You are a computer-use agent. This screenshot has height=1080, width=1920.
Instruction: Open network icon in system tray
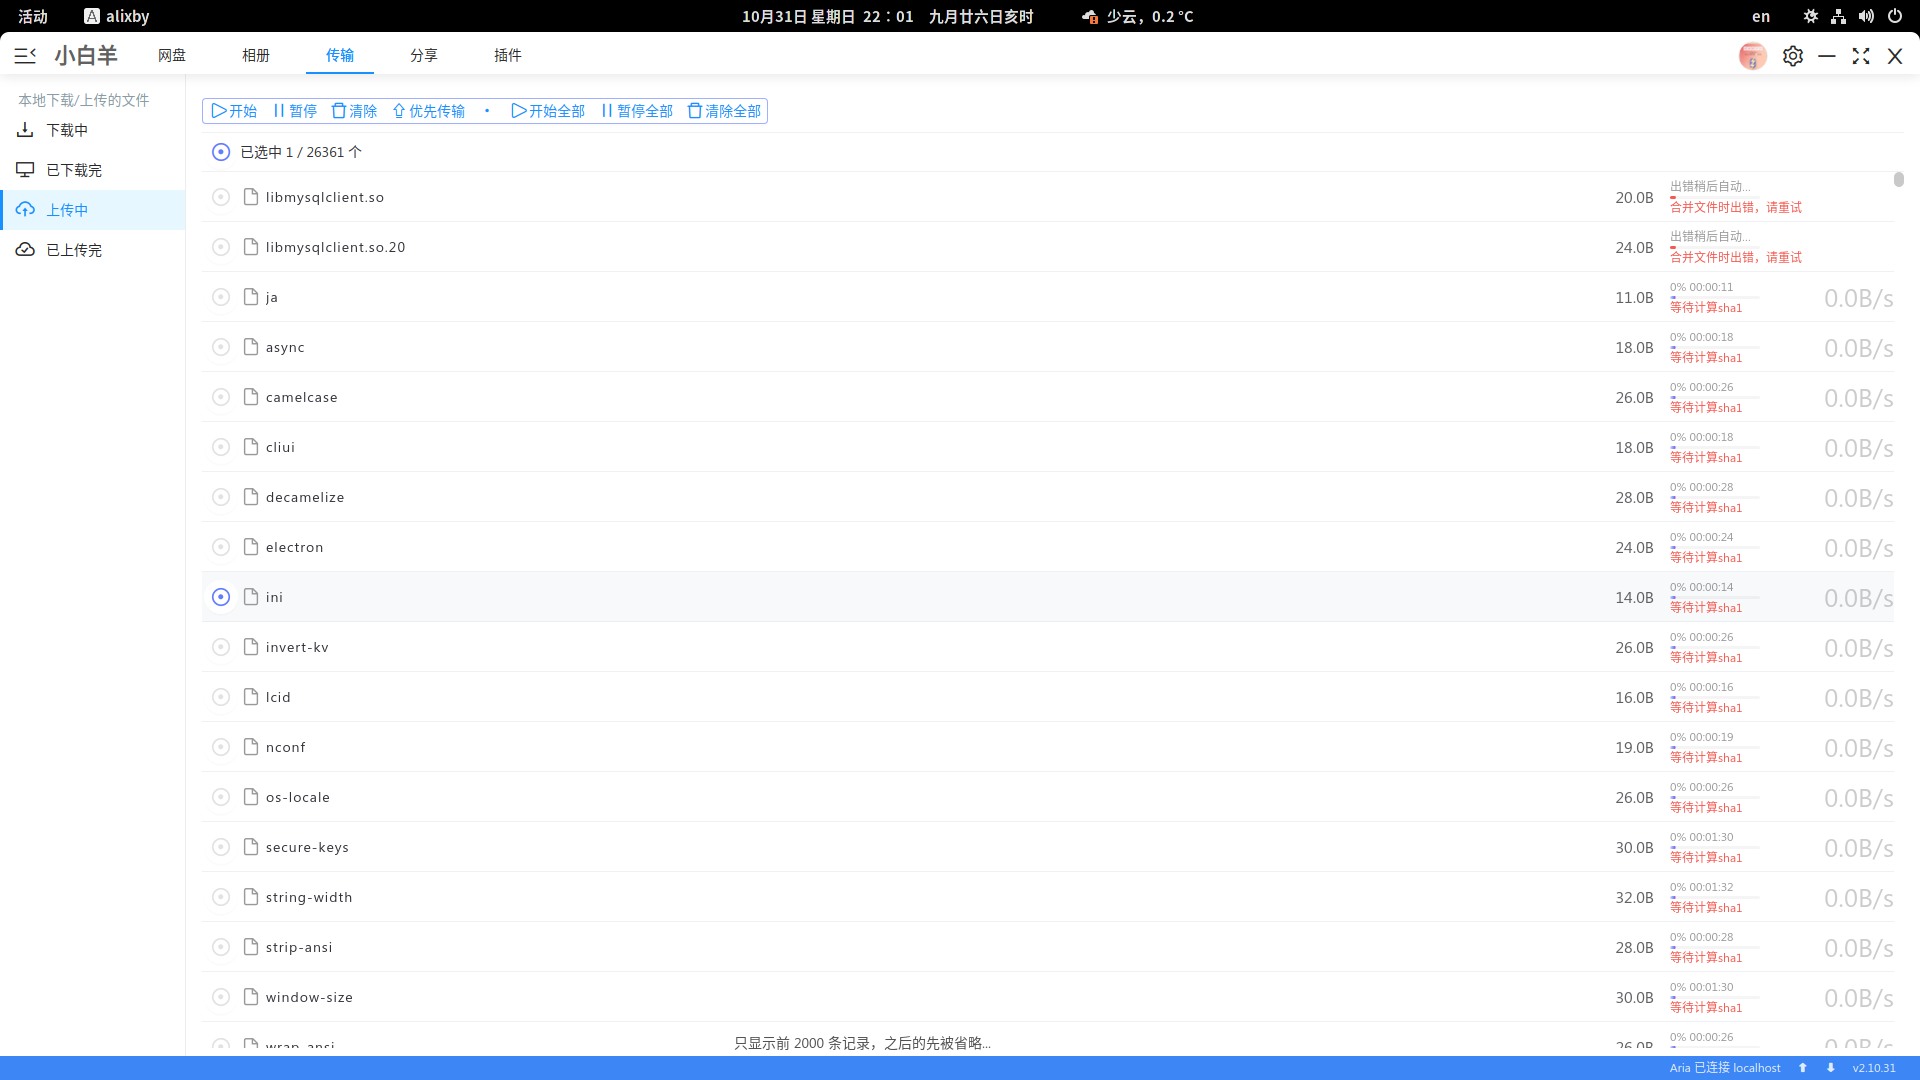tap(1838, 16)
